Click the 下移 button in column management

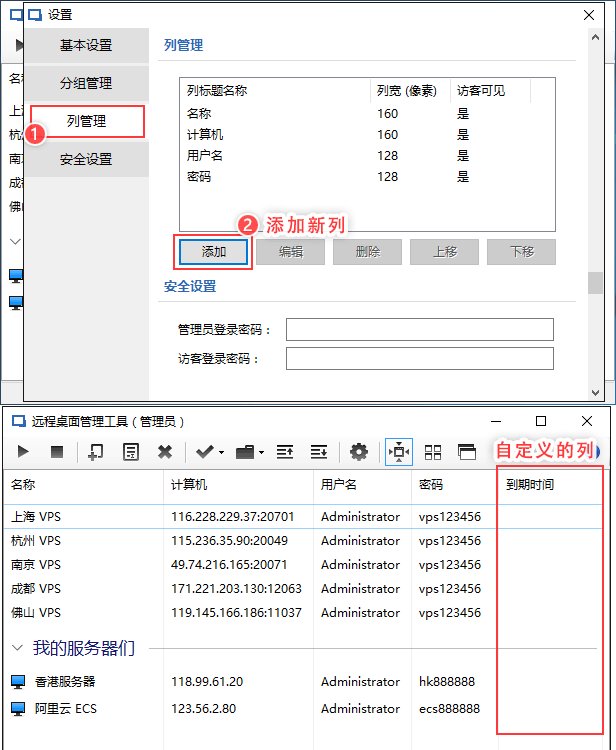pyautogui.click(x=521, y=252)
